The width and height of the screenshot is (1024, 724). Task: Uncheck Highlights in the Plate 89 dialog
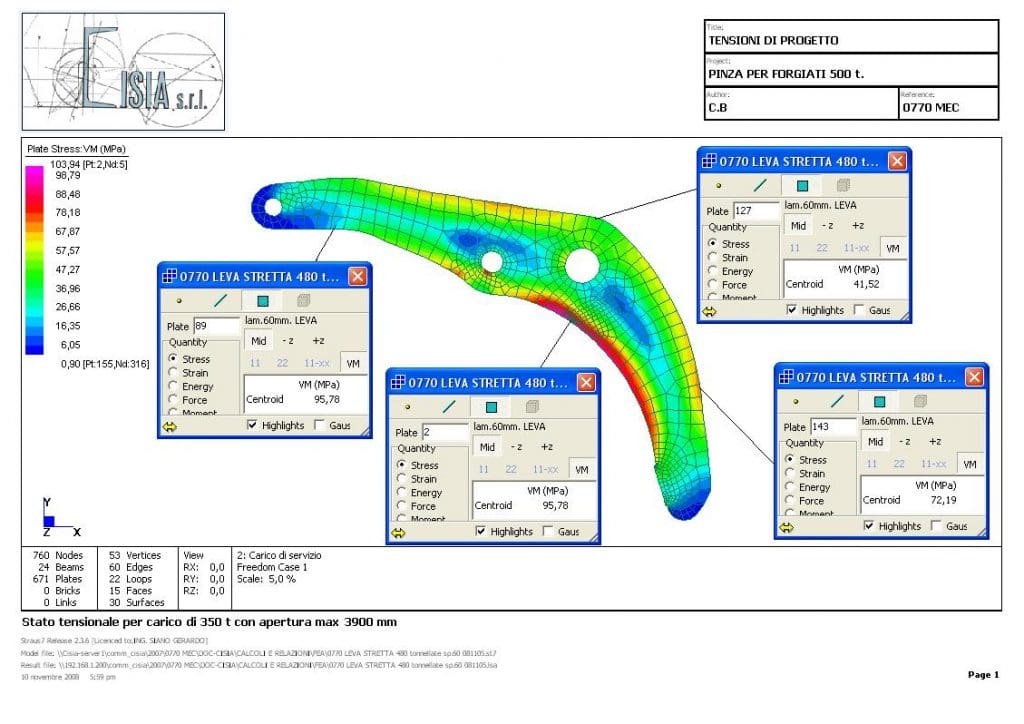click(253, 426)
